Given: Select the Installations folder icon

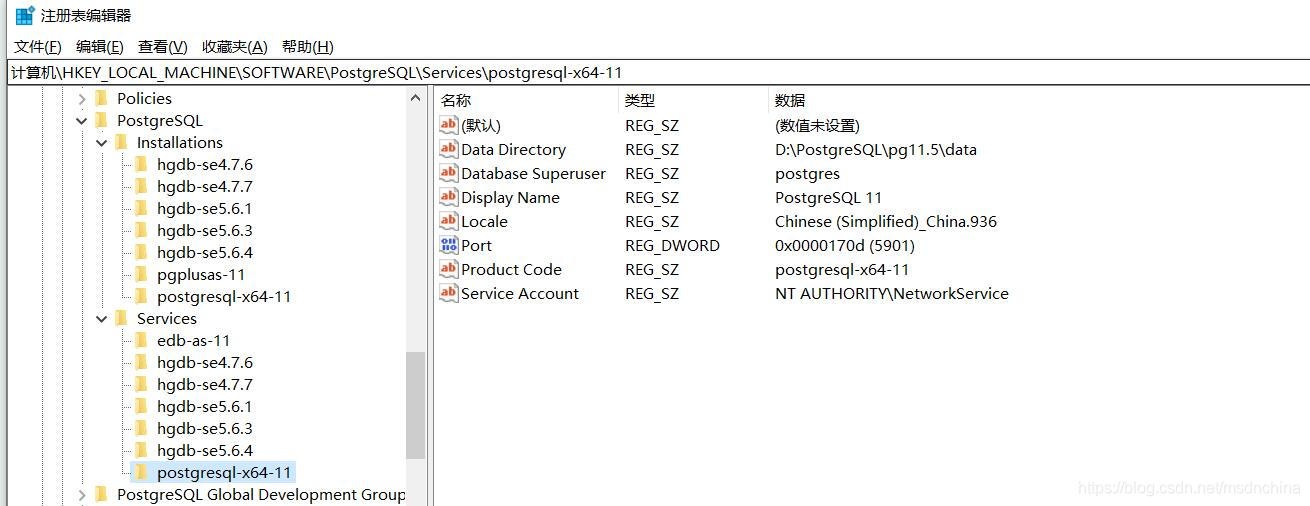Looking at the screenshot, I should coord(121,142).
